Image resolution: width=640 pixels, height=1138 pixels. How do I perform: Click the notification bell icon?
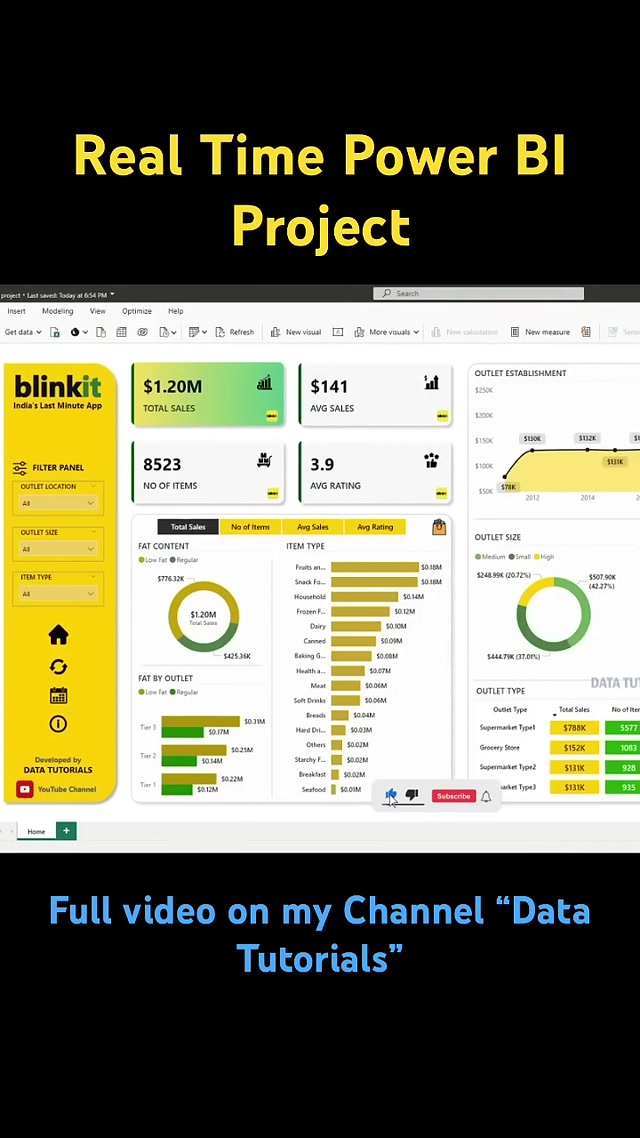pos(486,796)
